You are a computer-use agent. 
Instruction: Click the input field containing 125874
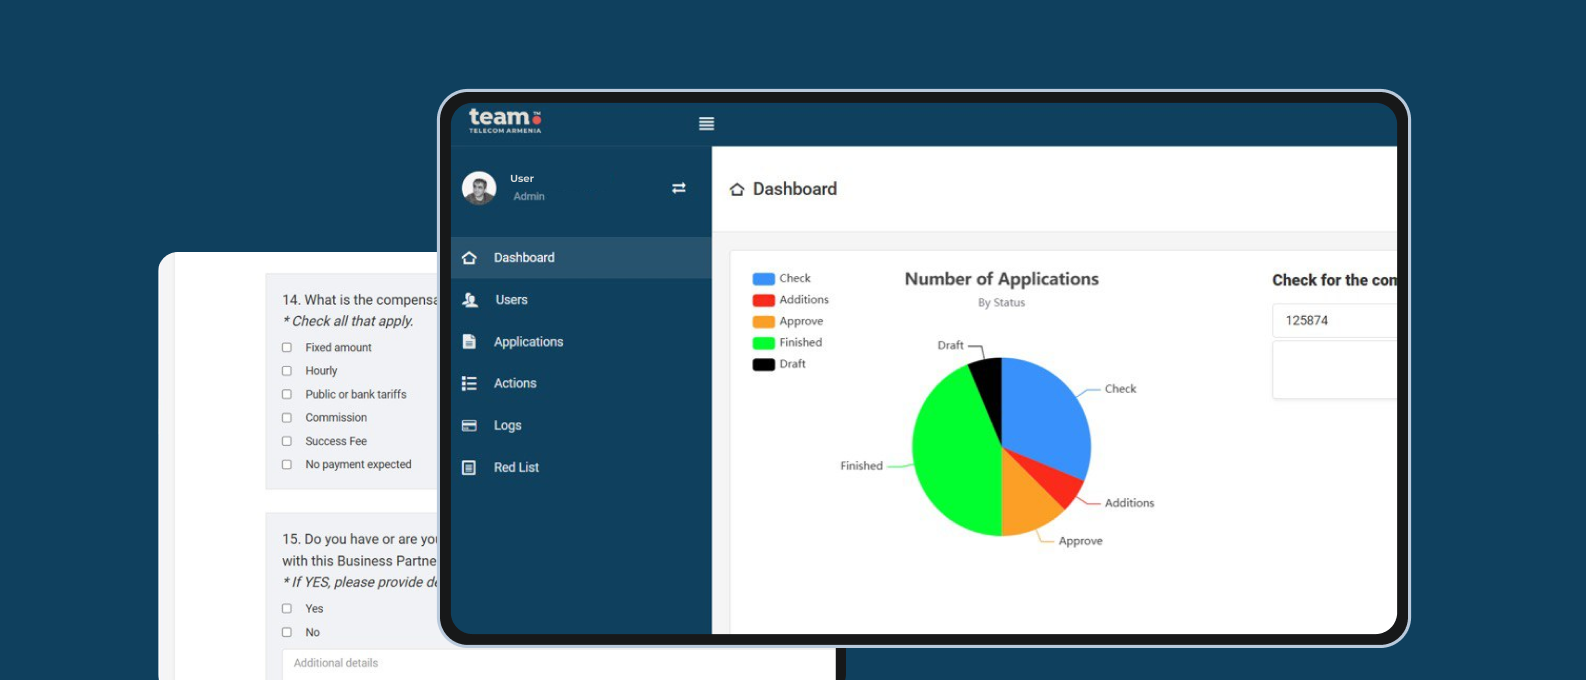pos(1334,321)
